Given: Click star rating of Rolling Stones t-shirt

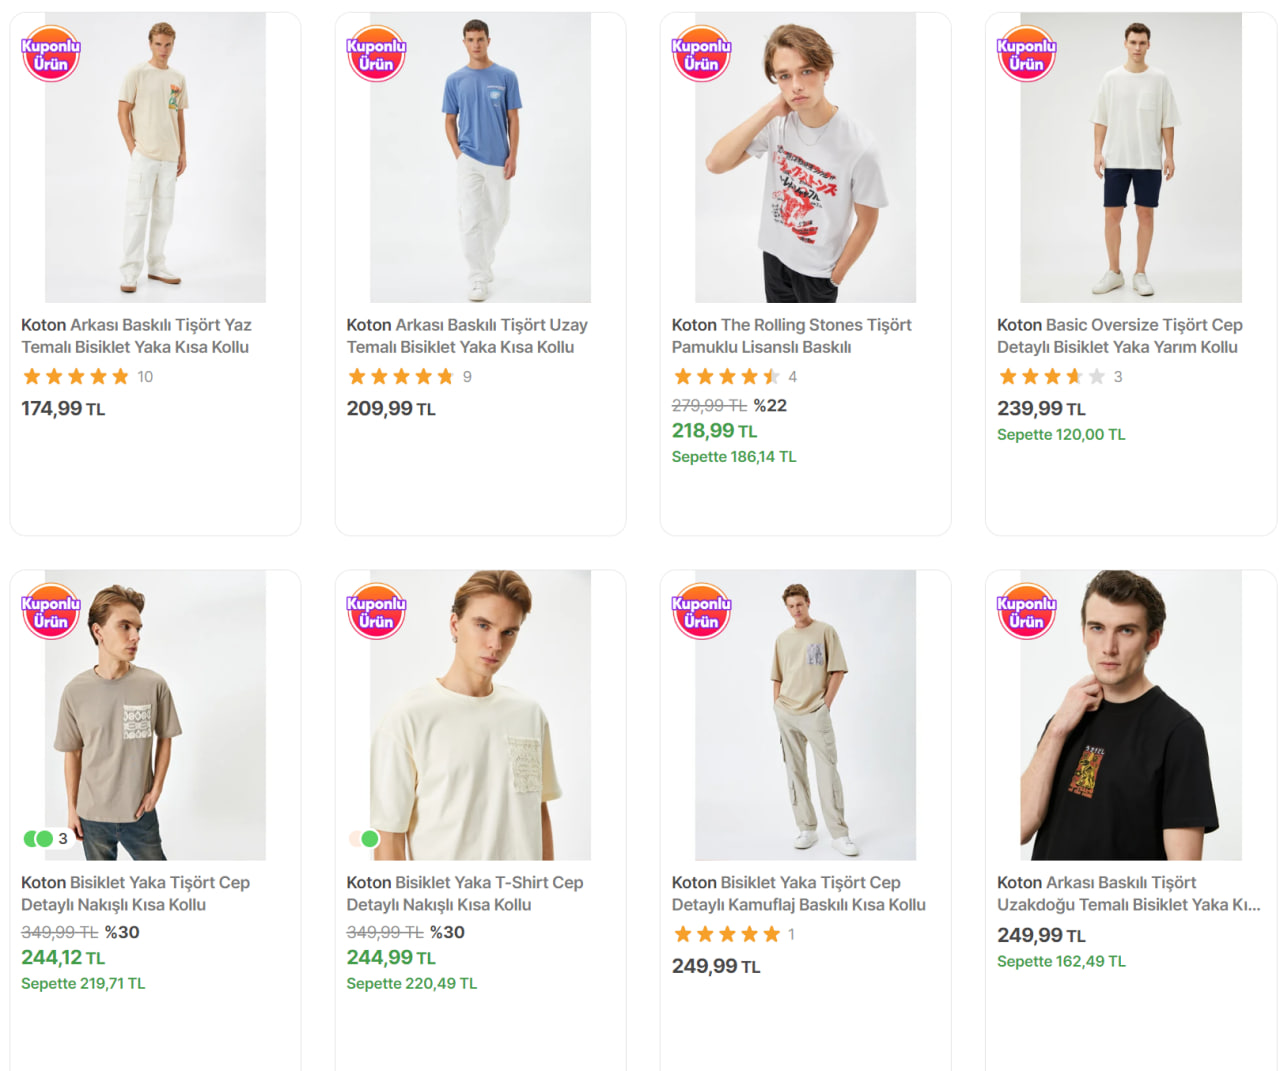Looking at the screenshot, I should 726,377.
